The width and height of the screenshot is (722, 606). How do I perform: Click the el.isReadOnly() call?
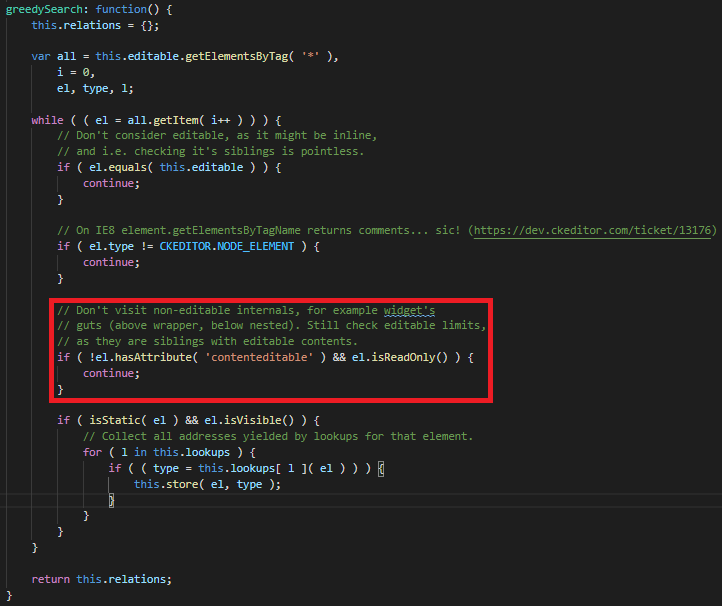click(x=400, y=357)
